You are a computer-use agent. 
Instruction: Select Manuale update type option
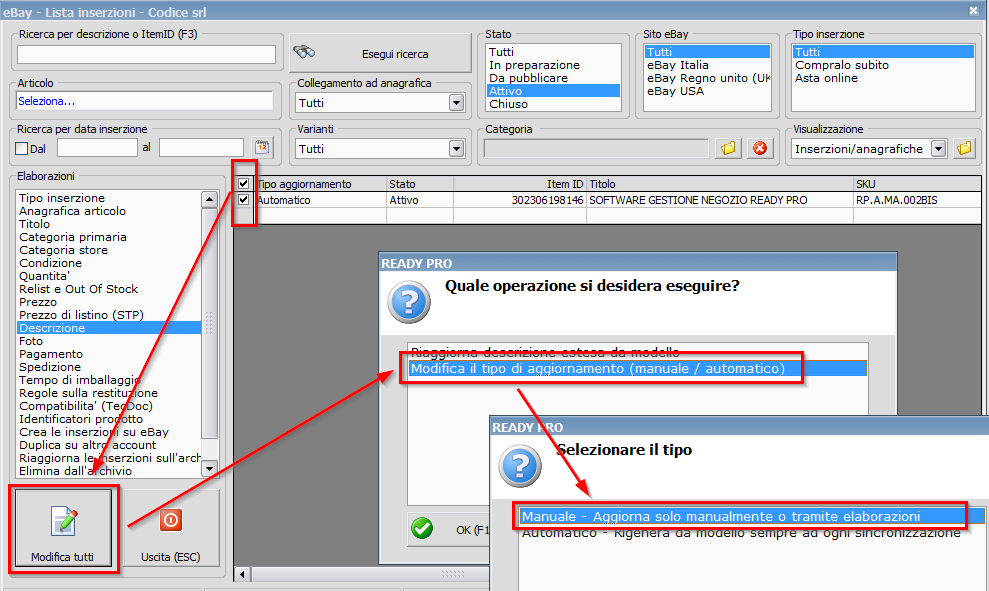752,517
